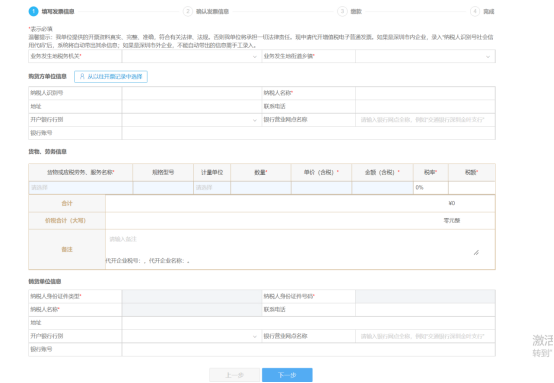Click 从以往开票记录中选择 button
Image resolution: width=554 pixels, height=383 pixels.
111,76
